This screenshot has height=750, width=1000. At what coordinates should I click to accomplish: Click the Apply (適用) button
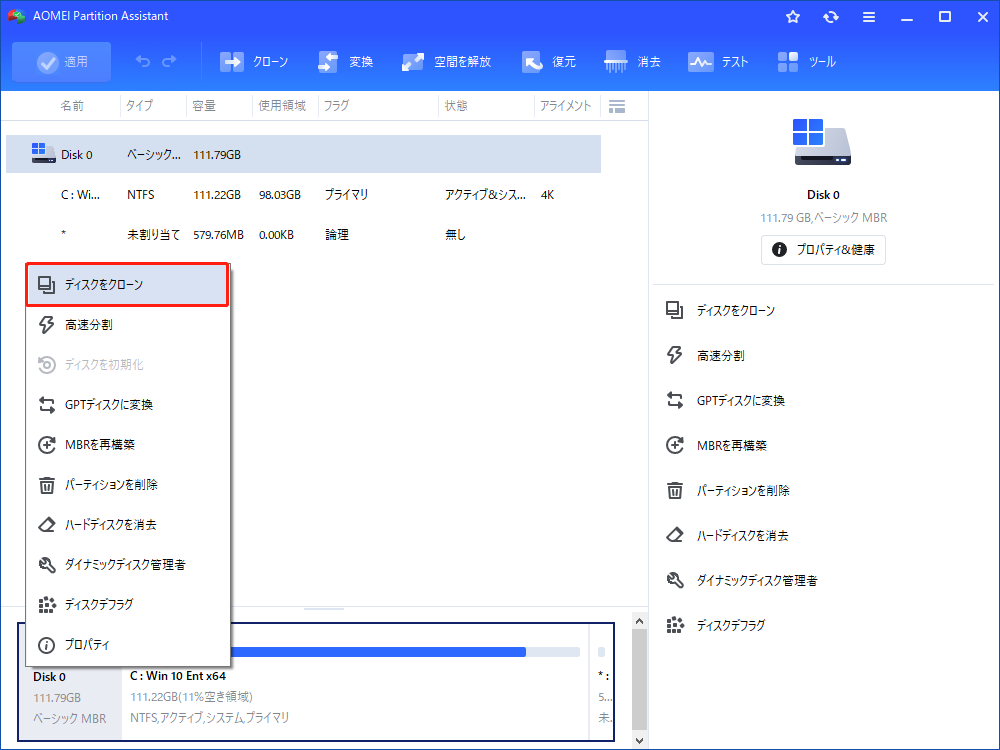pyautogui.click(x=61, y=62)
